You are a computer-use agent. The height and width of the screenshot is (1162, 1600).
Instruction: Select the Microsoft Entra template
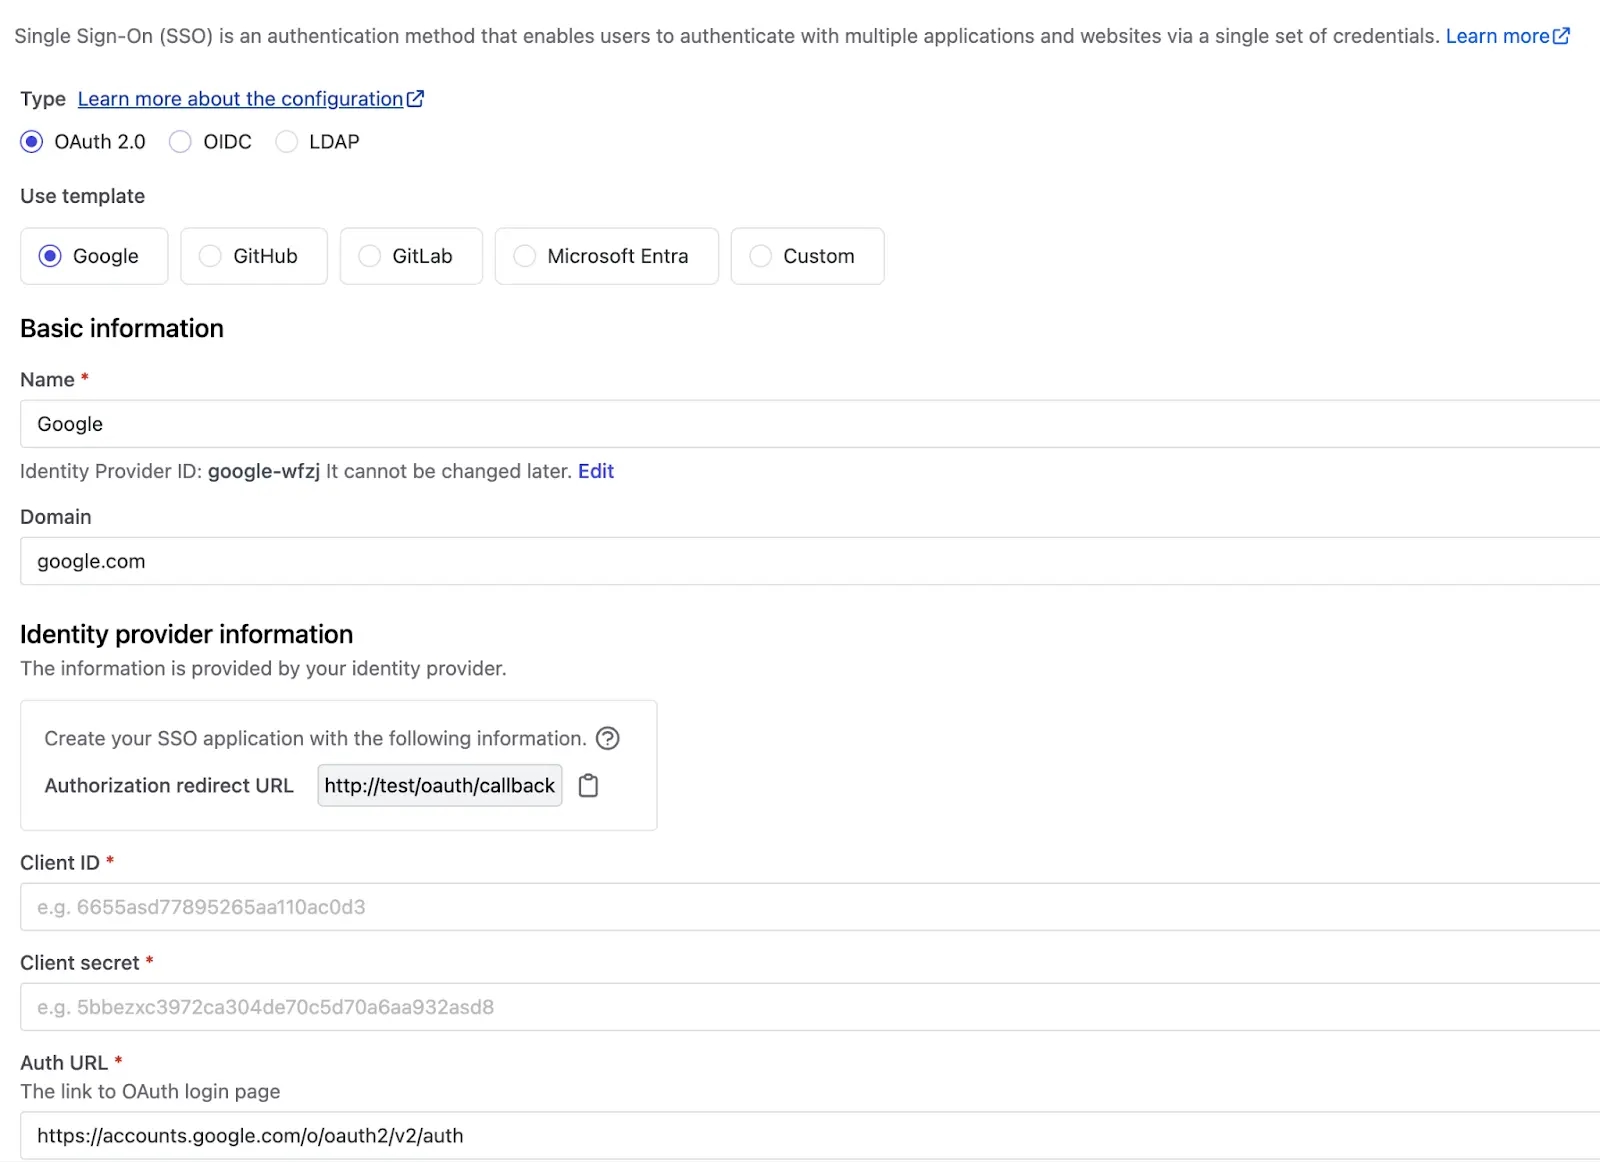[x=525, y=256]
